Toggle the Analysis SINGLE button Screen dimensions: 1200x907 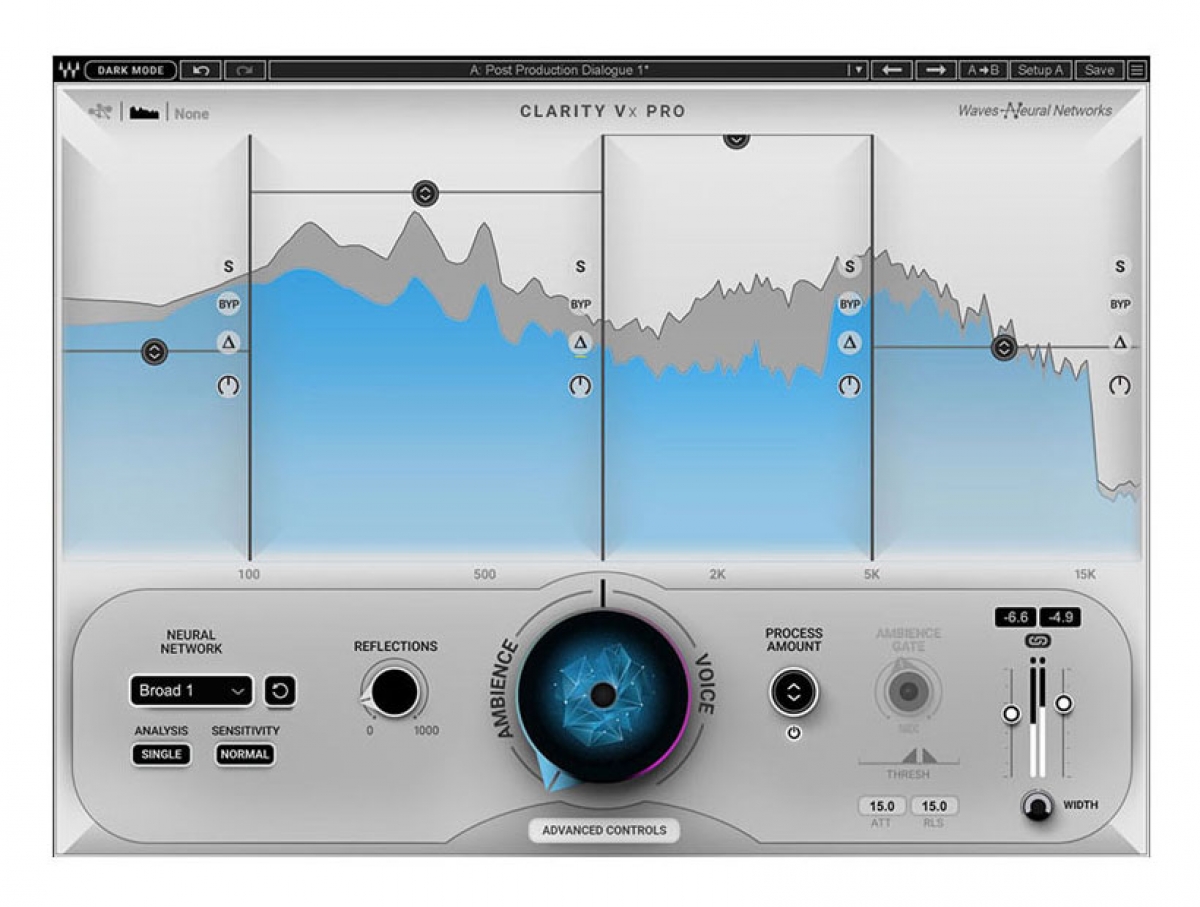coord(161,755)
